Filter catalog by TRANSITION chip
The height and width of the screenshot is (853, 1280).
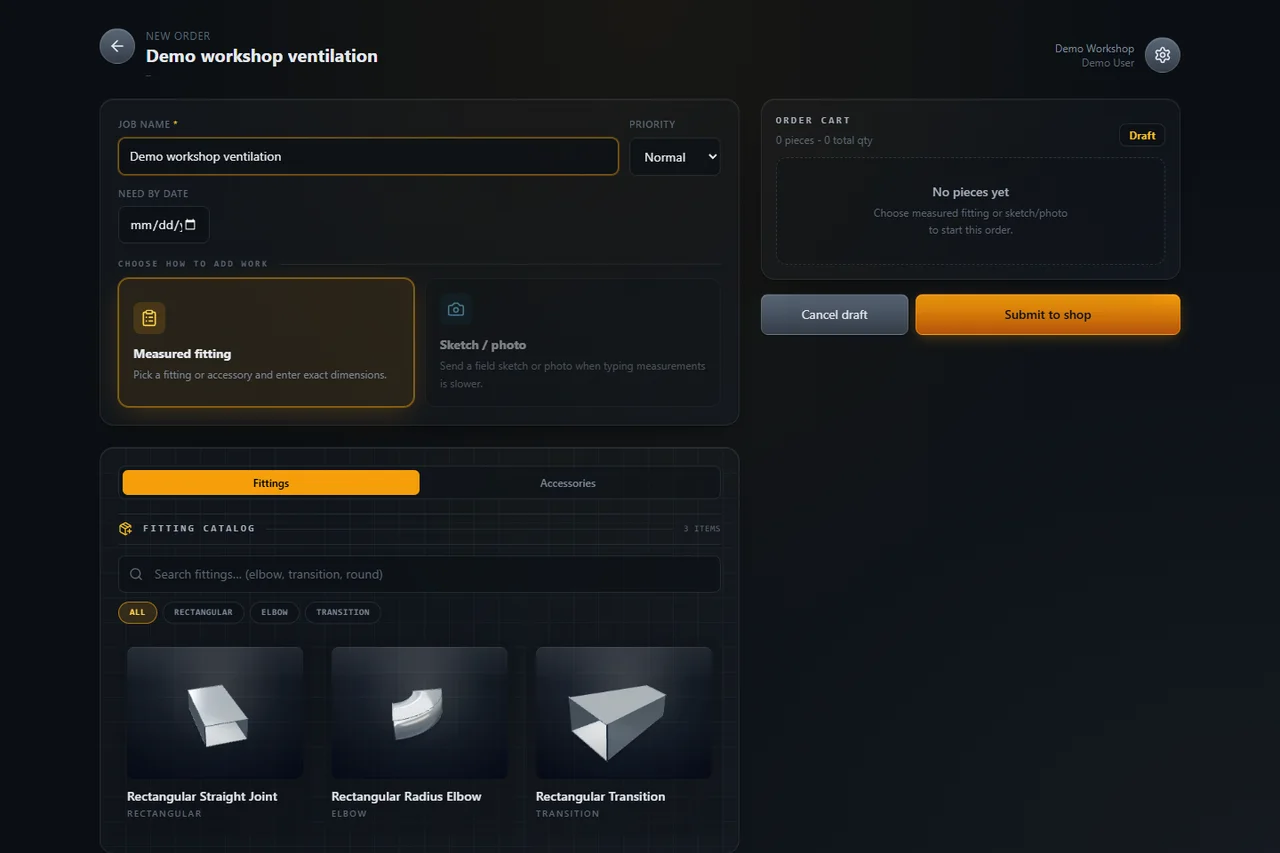click(343, 612)
